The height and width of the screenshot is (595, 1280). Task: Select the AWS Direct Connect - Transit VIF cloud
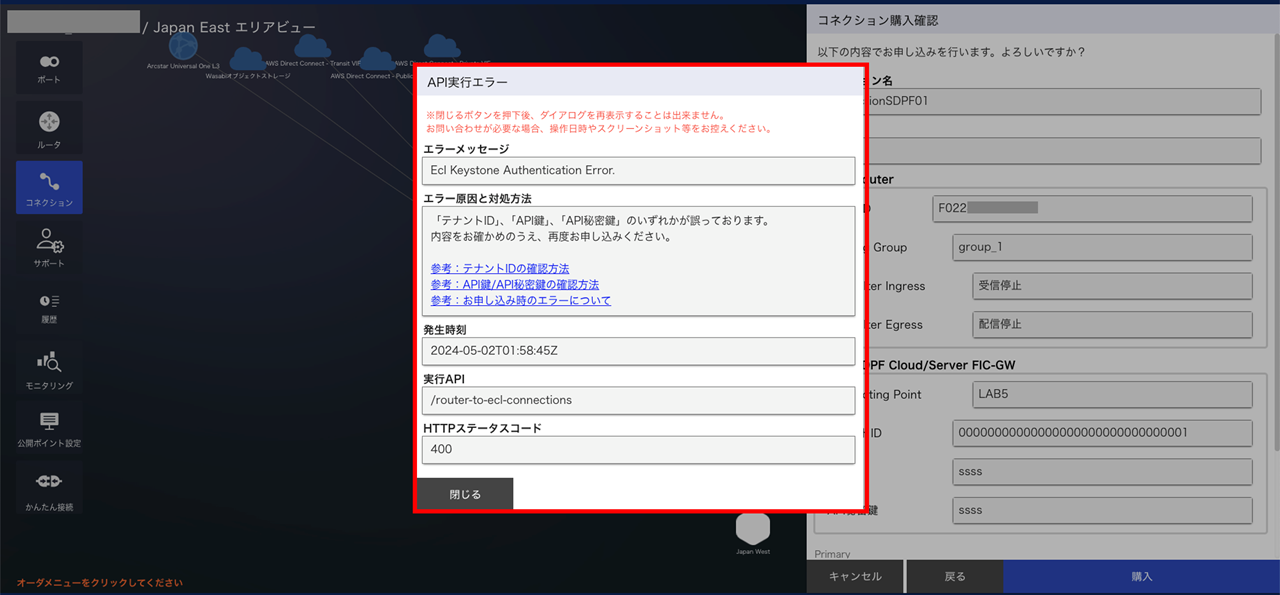(311, 47)
